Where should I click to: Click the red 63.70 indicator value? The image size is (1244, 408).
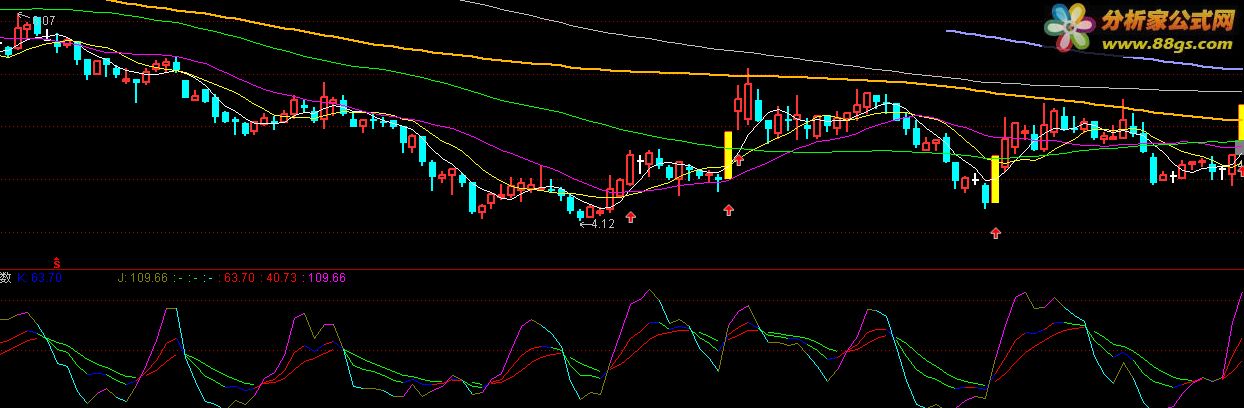pos(239,277)
